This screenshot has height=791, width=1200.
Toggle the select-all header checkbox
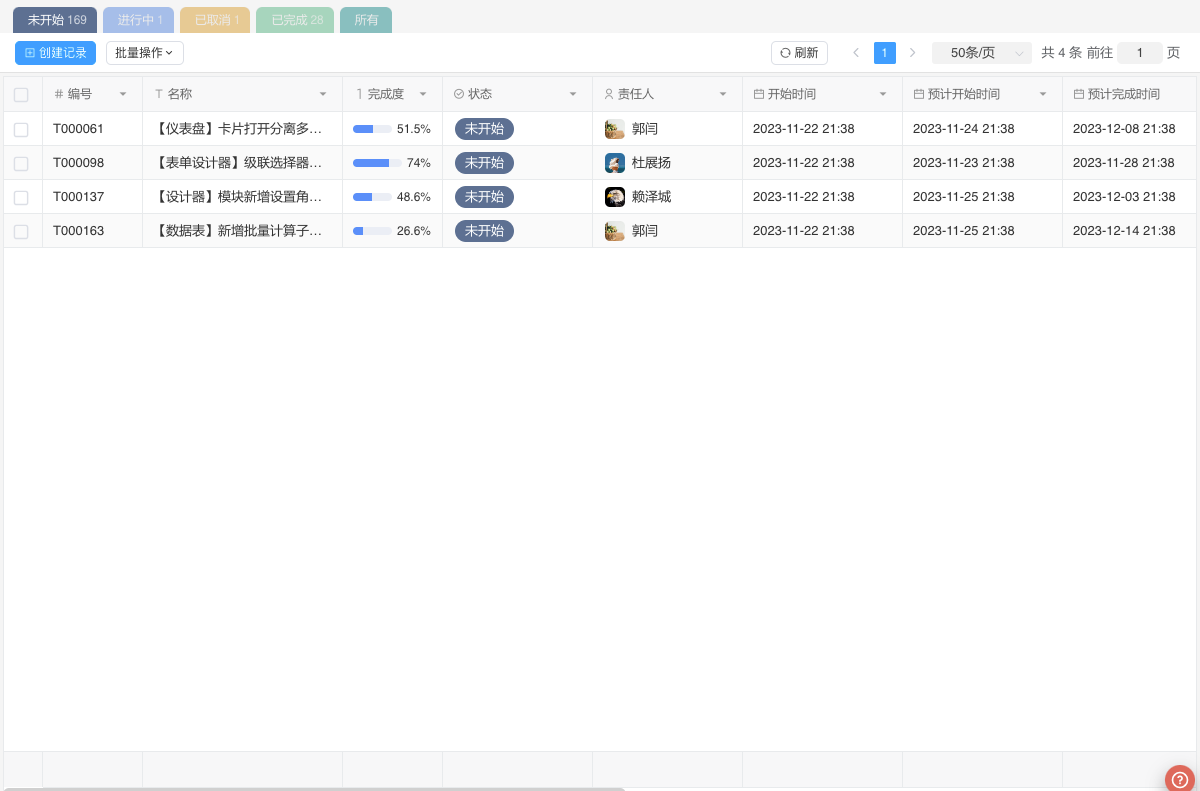pos(21,95)
